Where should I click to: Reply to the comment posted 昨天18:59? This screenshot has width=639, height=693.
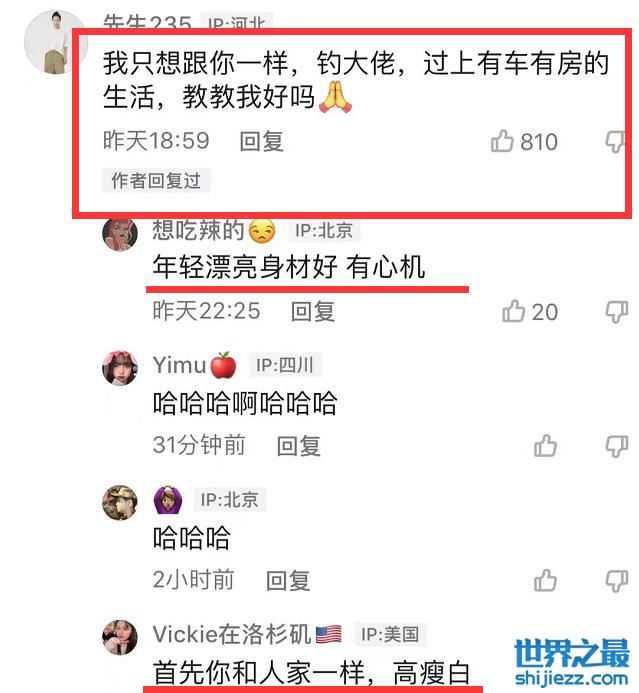point(261,142)
